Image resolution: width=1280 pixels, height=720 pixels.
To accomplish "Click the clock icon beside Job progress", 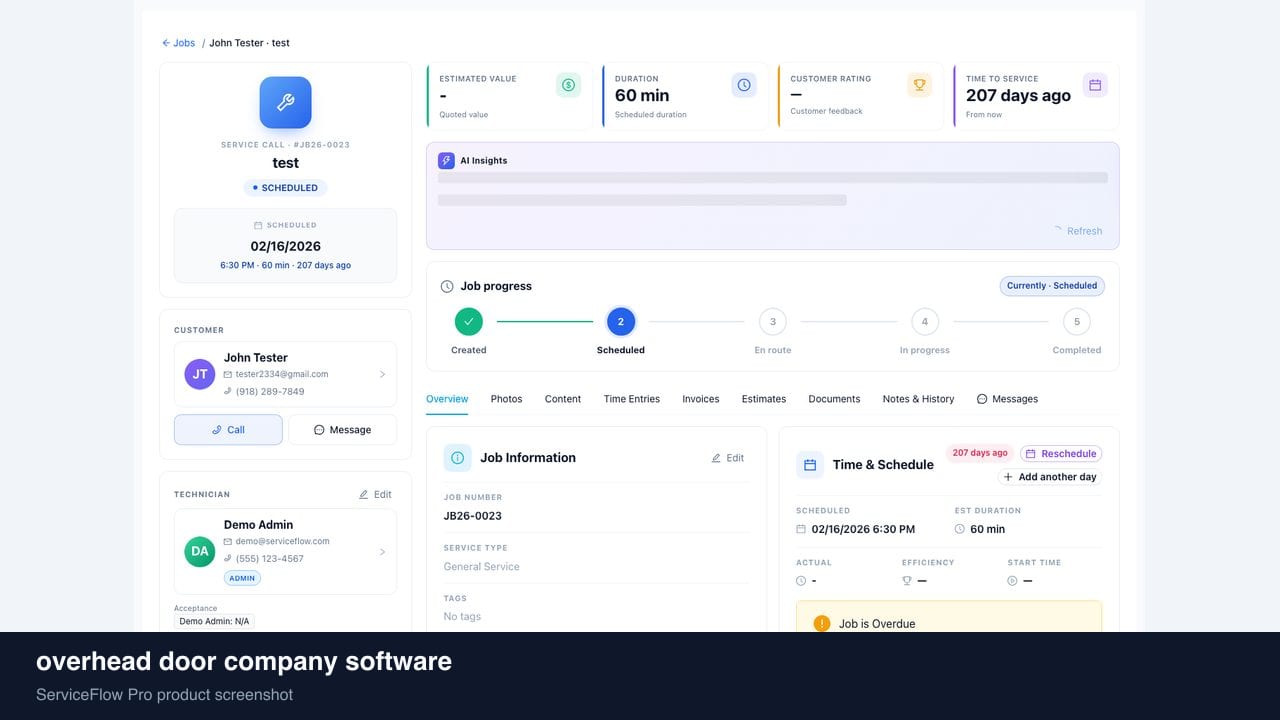I will click(447, 286).
